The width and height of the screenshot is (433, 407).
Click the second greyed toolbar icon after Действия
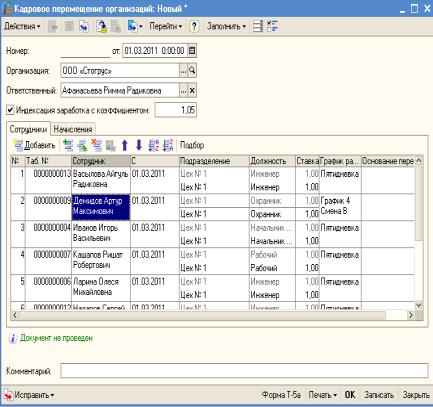(69, 26)
